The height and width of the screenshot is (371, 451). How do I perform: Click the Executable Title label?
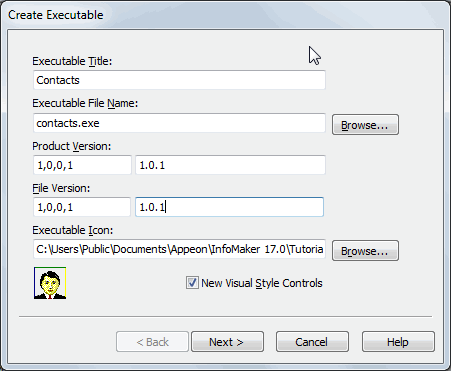point(72,61)
